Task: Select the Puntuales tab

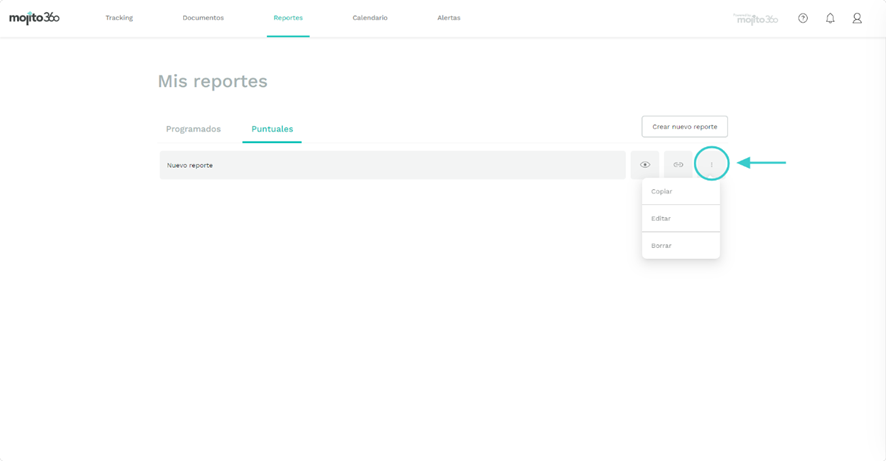Action: (x=272, y=129)
